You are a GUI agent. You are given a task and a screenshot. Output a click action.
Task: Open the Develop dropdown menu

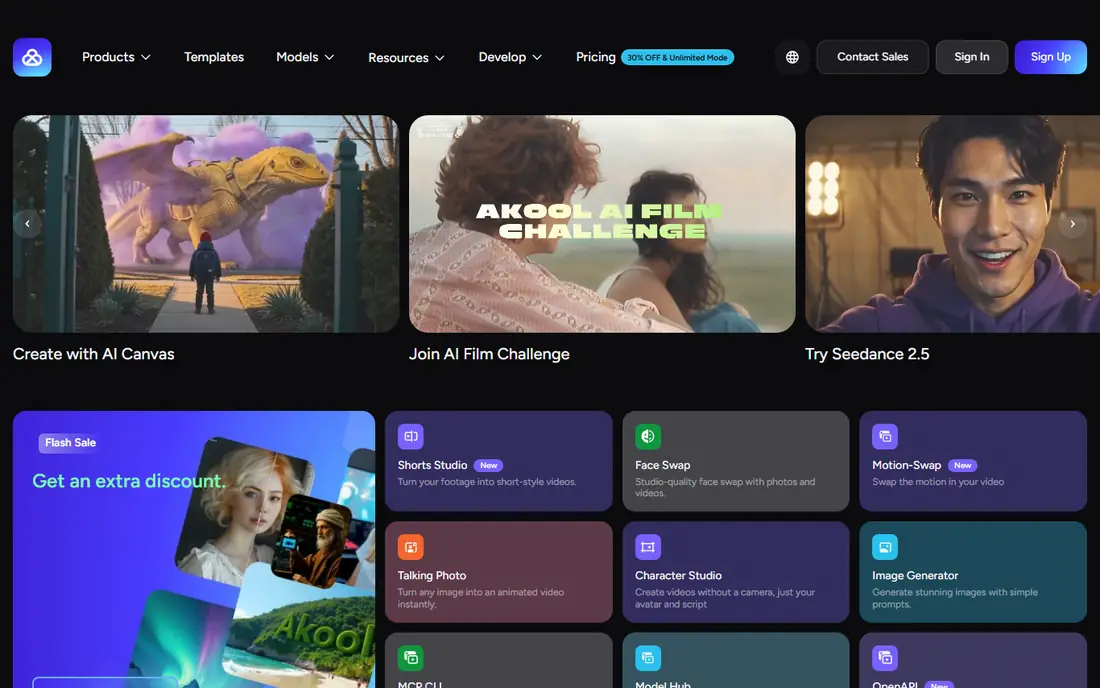[510, 57]
